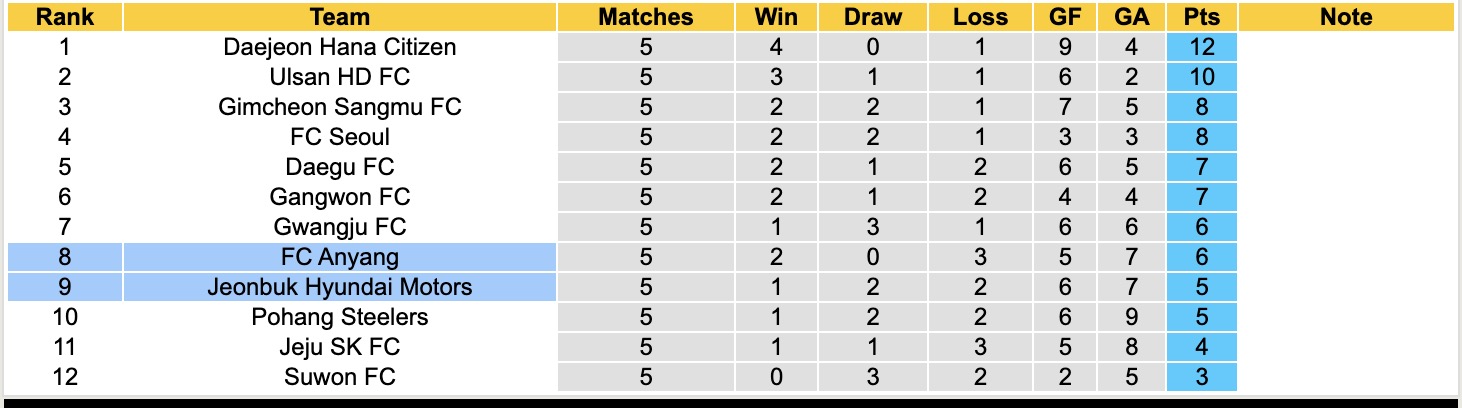Screen dimensions: 1462x408
Task: Click Jeju SK FC's rank number 11
Action: 65,347
